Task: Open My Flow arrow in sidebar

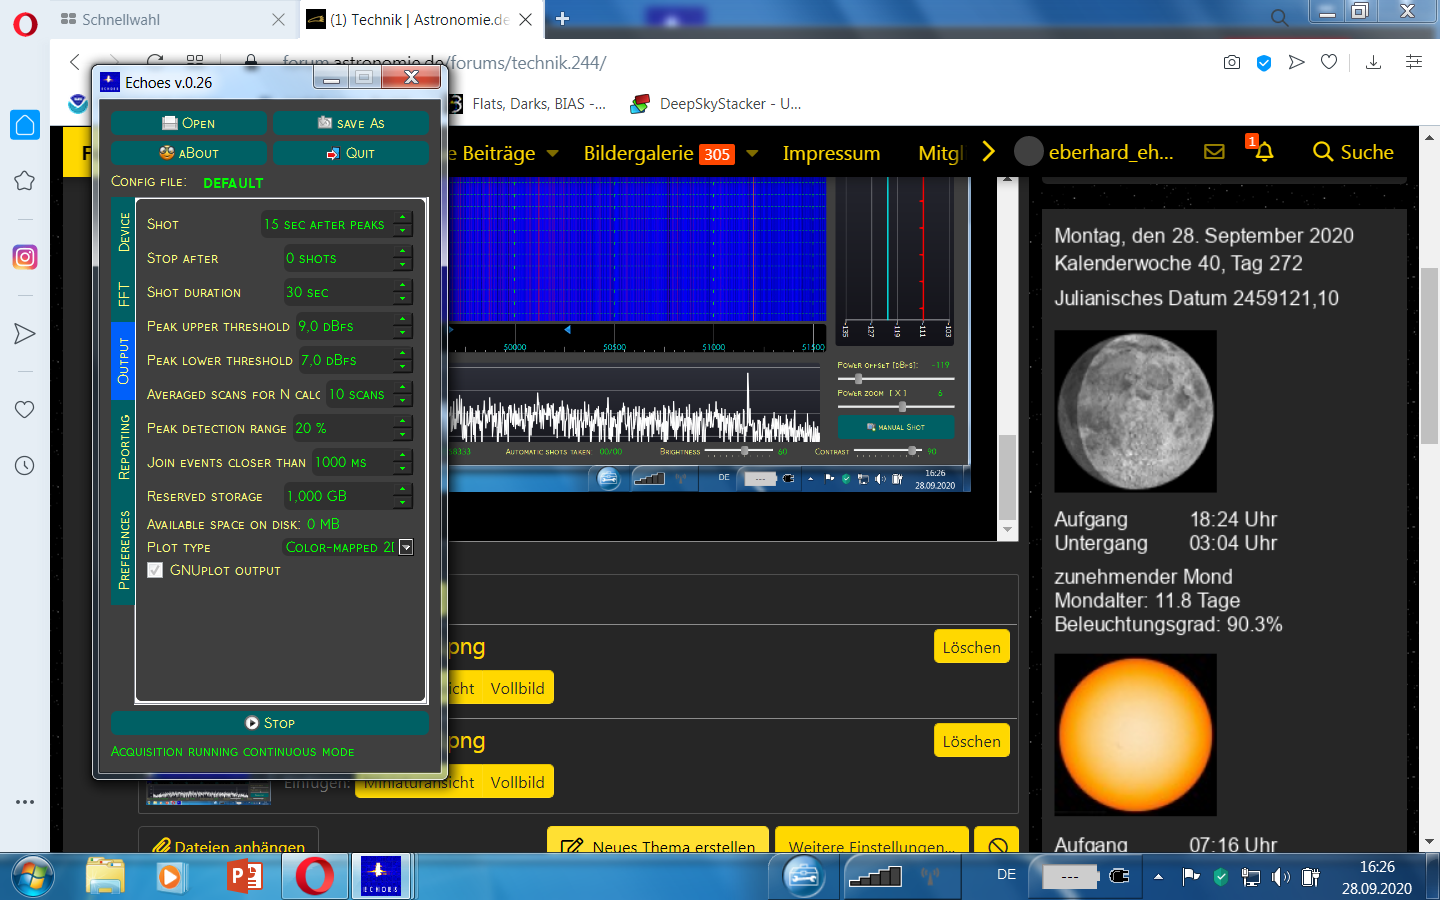Action: [25, 333]
